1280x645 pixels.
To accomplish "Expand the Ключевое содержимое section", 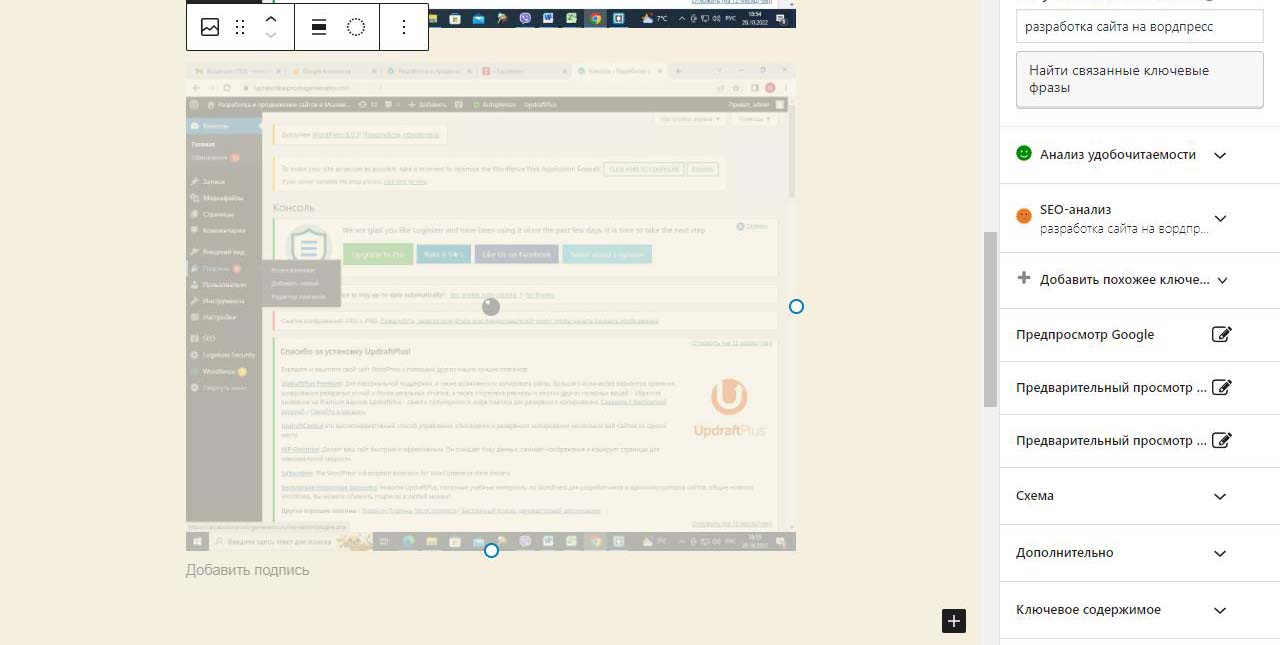I will (x=1219, y=610).
